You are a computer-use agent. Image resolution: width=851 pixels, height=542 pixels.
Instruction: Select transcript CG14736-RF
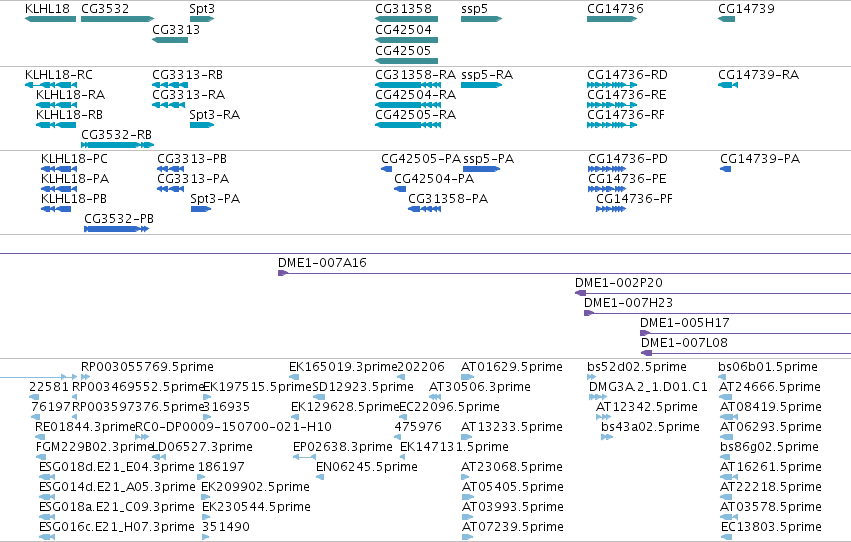[612, 125]
